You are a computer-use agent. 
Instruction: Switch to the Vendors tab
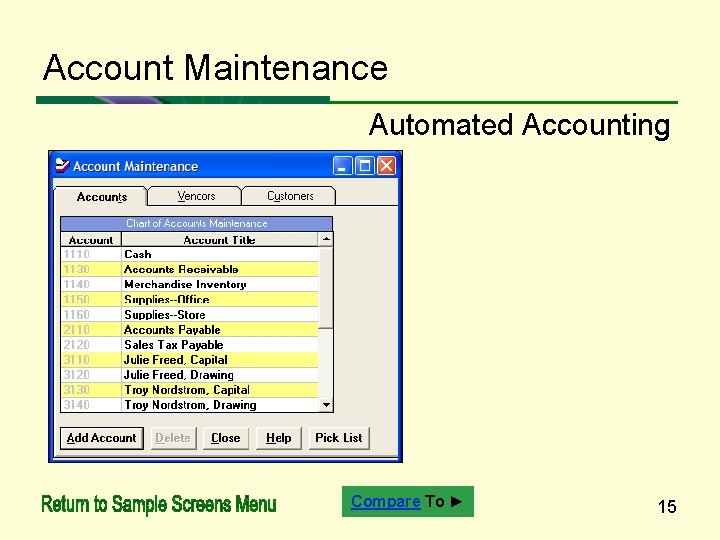click(x=196, y=196)
